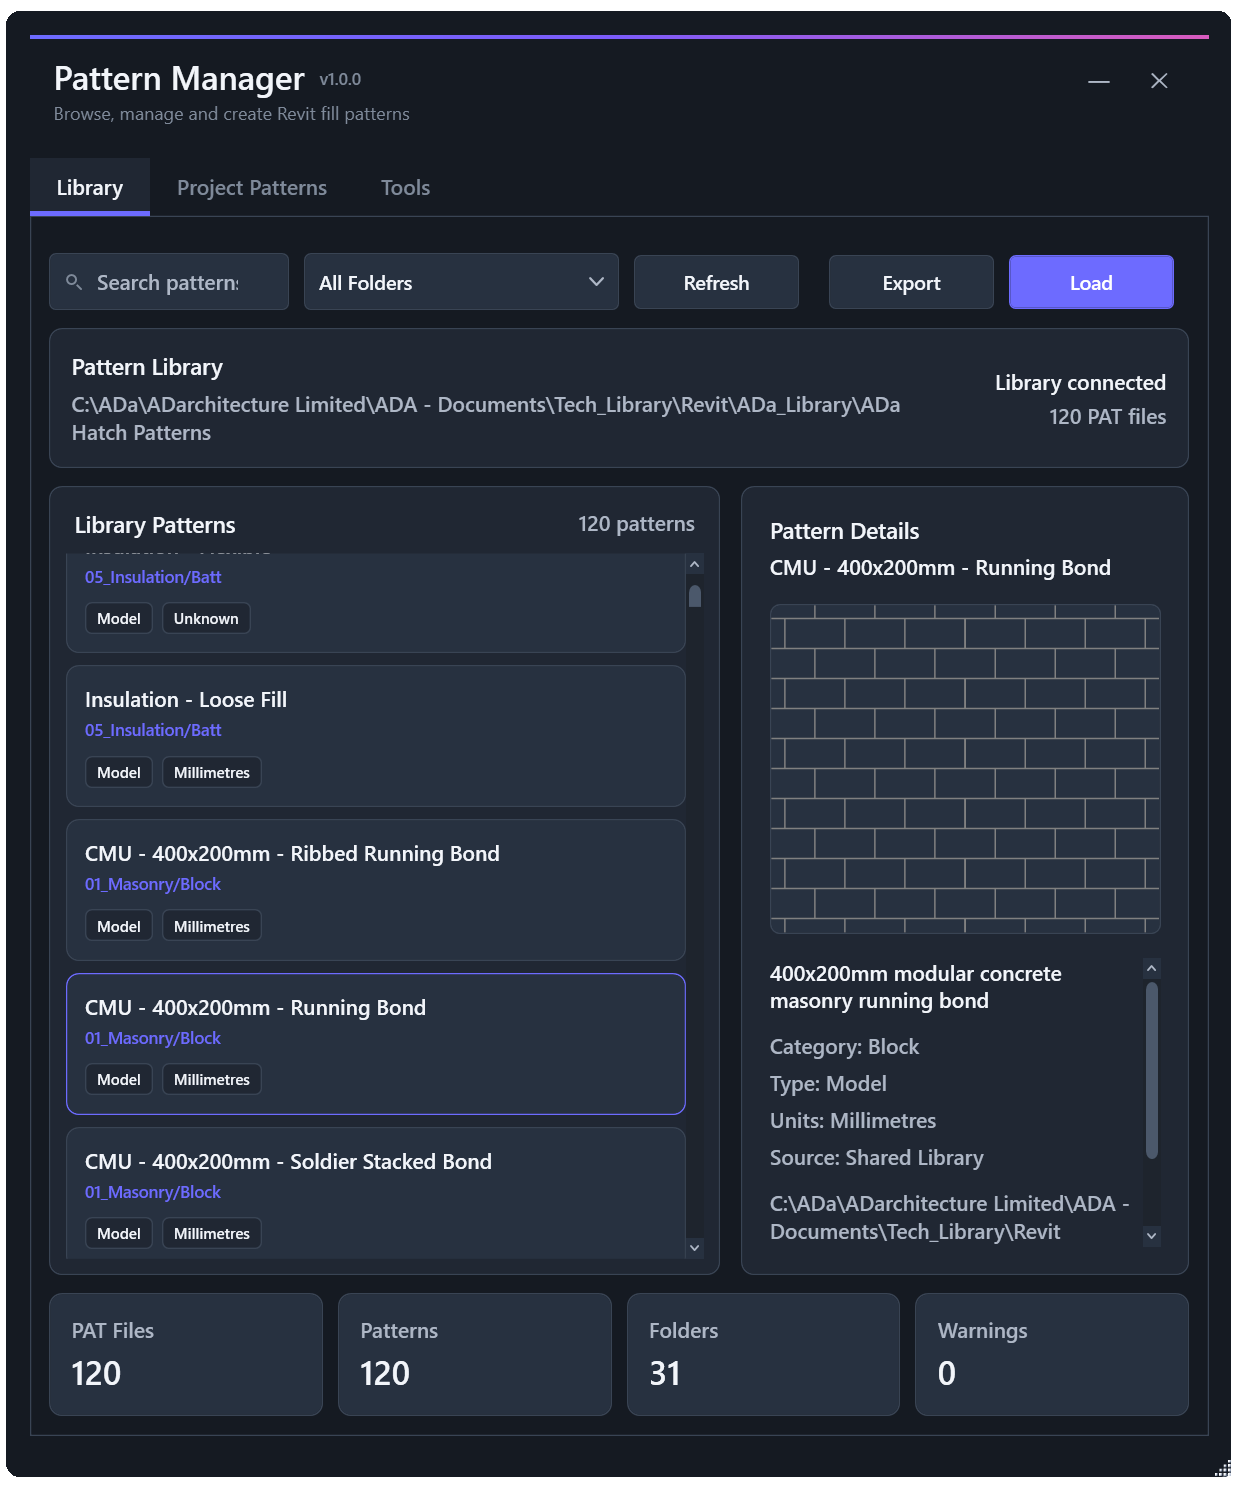Click the Unknown units tag

[206, 618]
